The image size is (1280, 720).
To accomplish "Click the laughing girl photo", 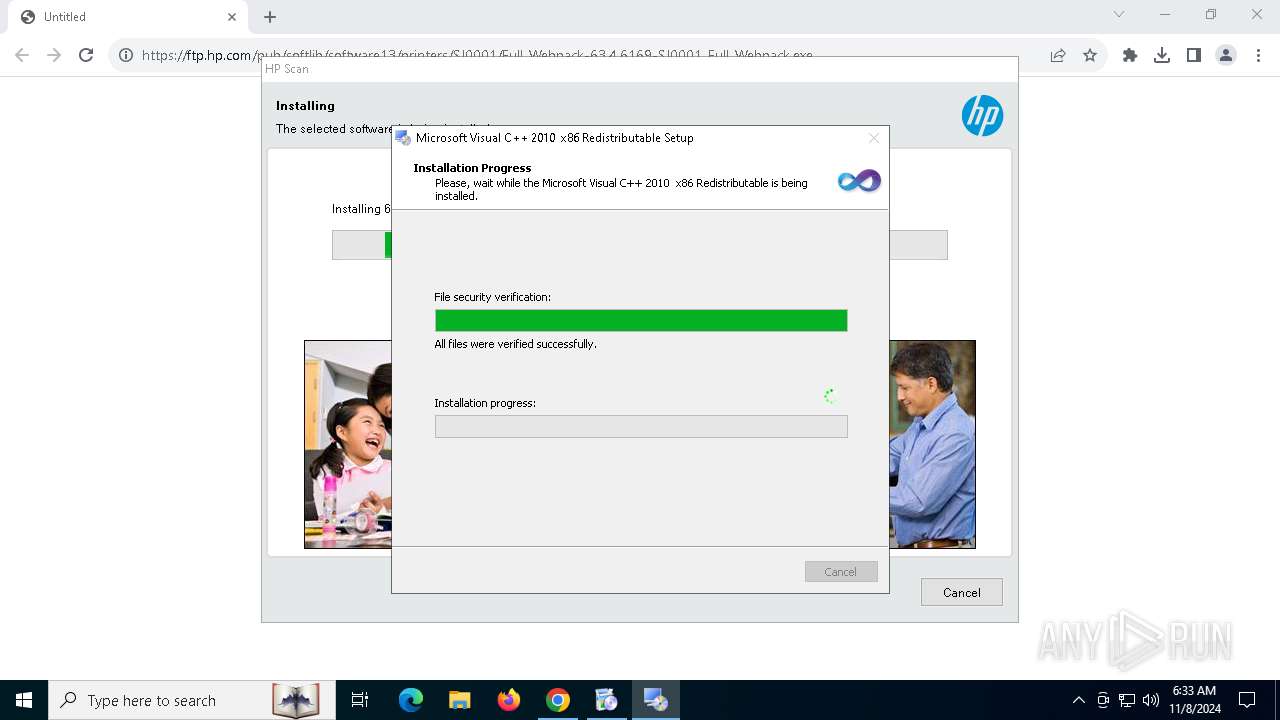I will click(348, 445).
